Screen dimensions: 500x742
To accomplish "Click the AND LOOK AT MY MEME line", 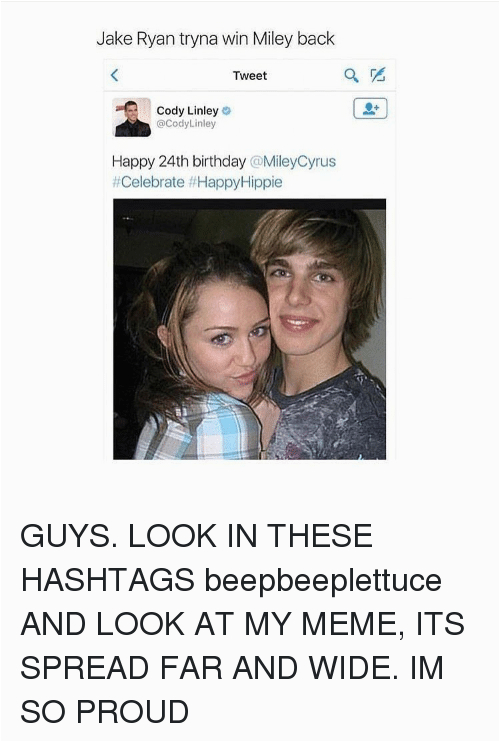I will [242, 624].
